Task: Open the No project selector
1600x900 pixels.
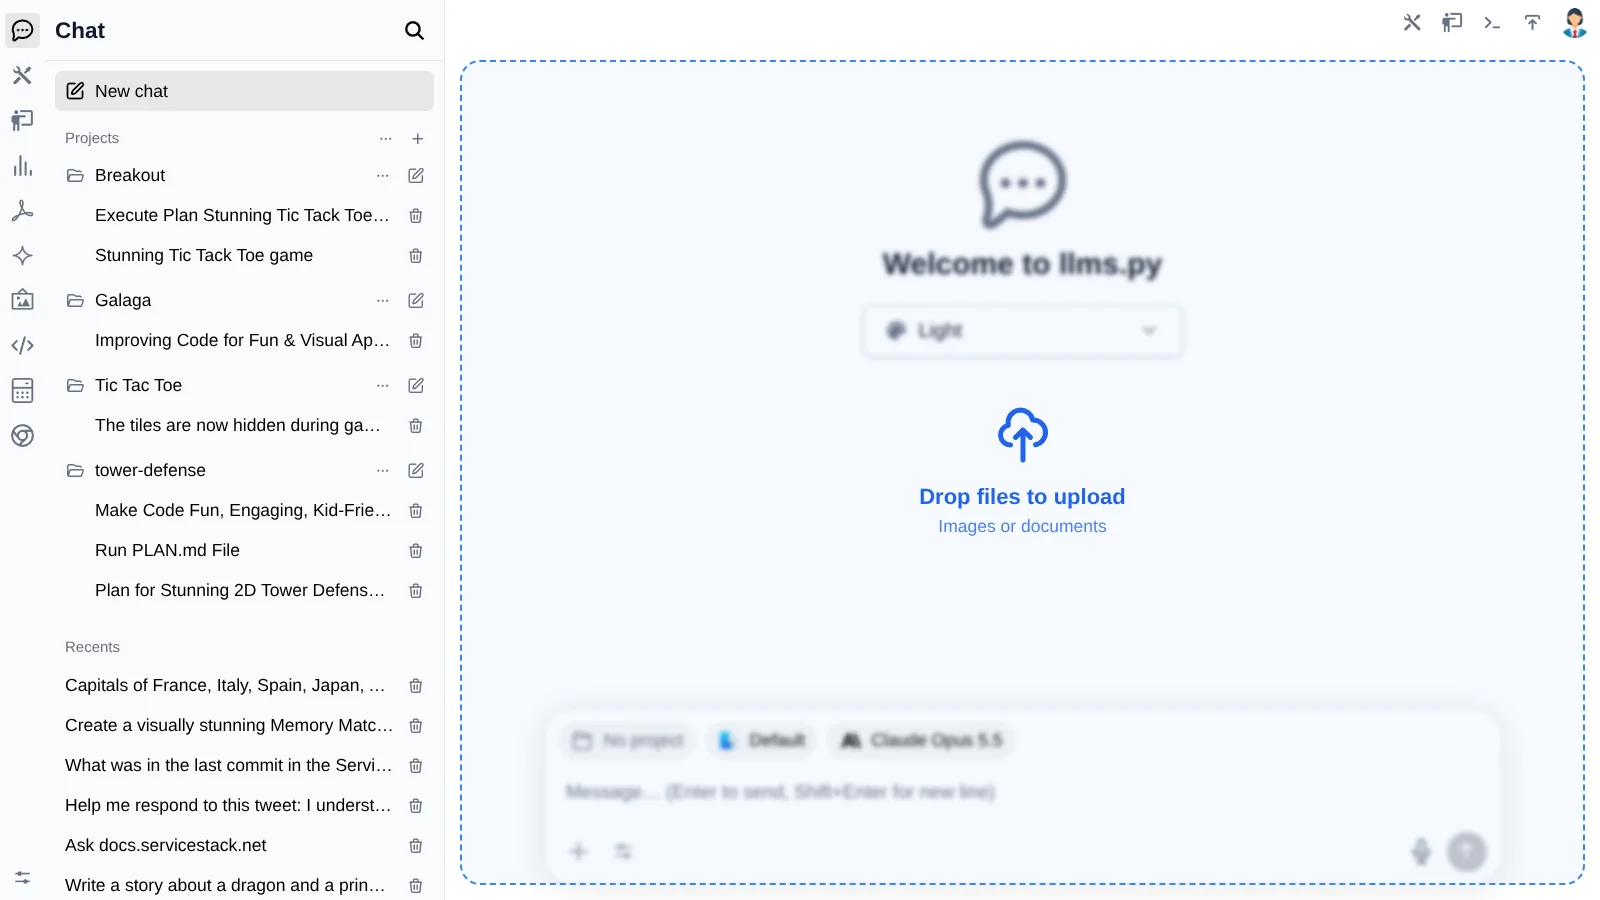Action: (x=628, y=740)
